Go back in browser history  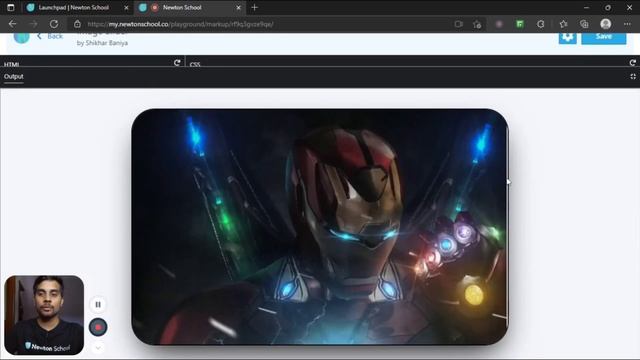12,24
